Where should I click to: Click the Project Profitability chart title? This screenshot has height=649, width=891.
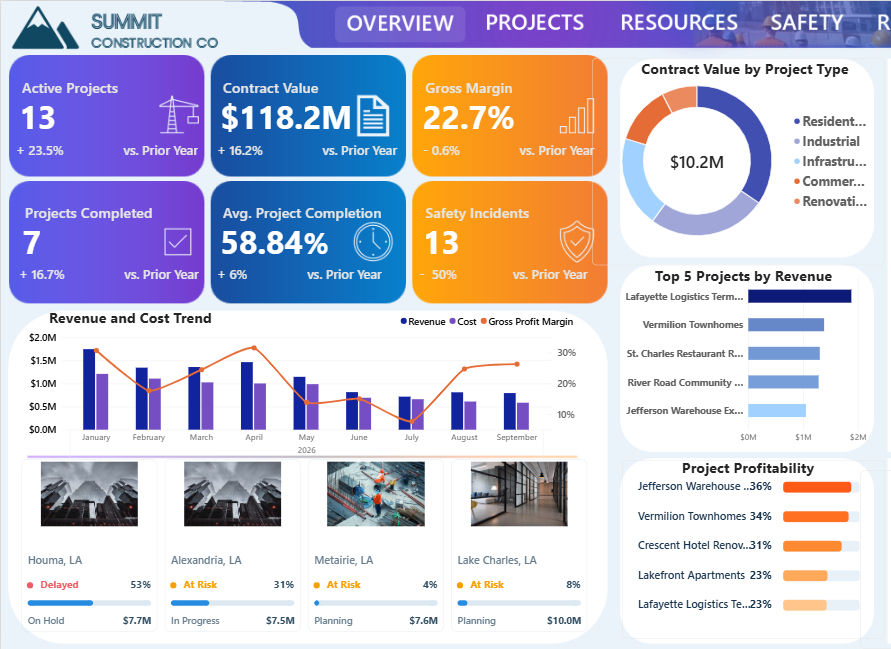(x=748, y=468)
